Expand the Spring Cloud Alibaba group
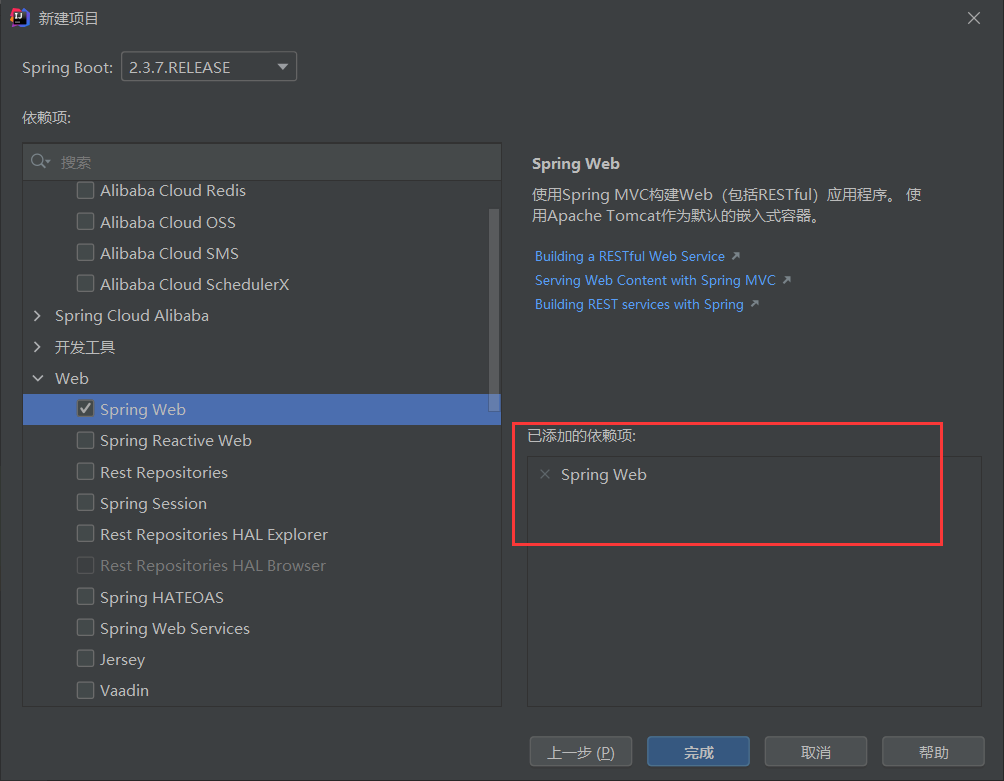This screenshot has width=1004, height=781. tap(37, 316)
